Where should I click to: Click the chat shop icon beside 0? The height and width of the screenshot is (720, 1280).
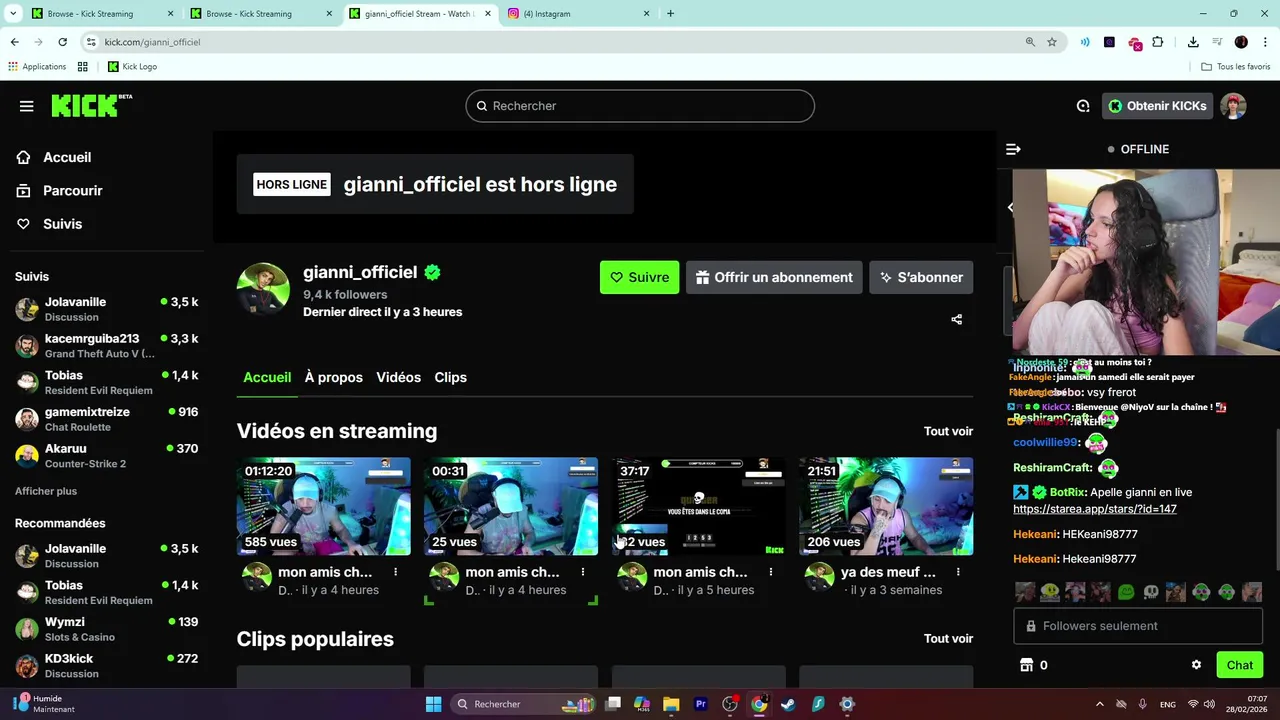[x=1025, y=665]
